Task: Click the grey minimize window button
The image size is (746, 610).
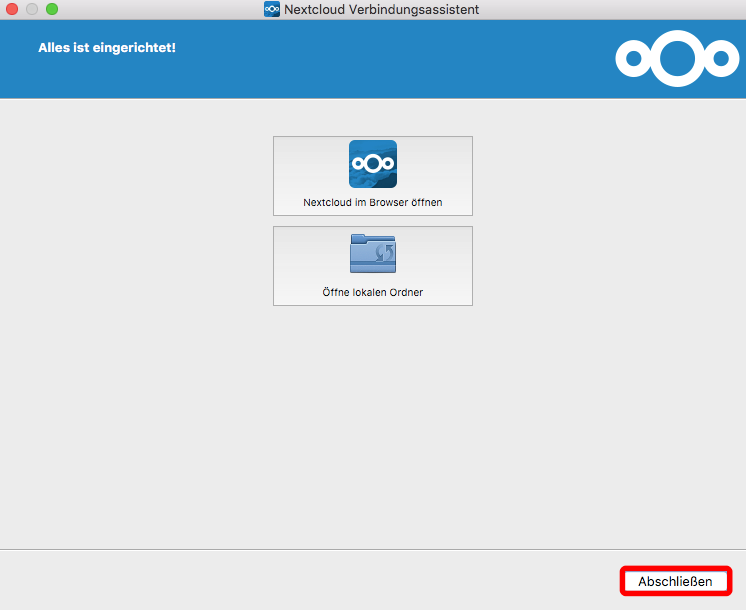Action: pyautogui.click(x=32, y=9)
